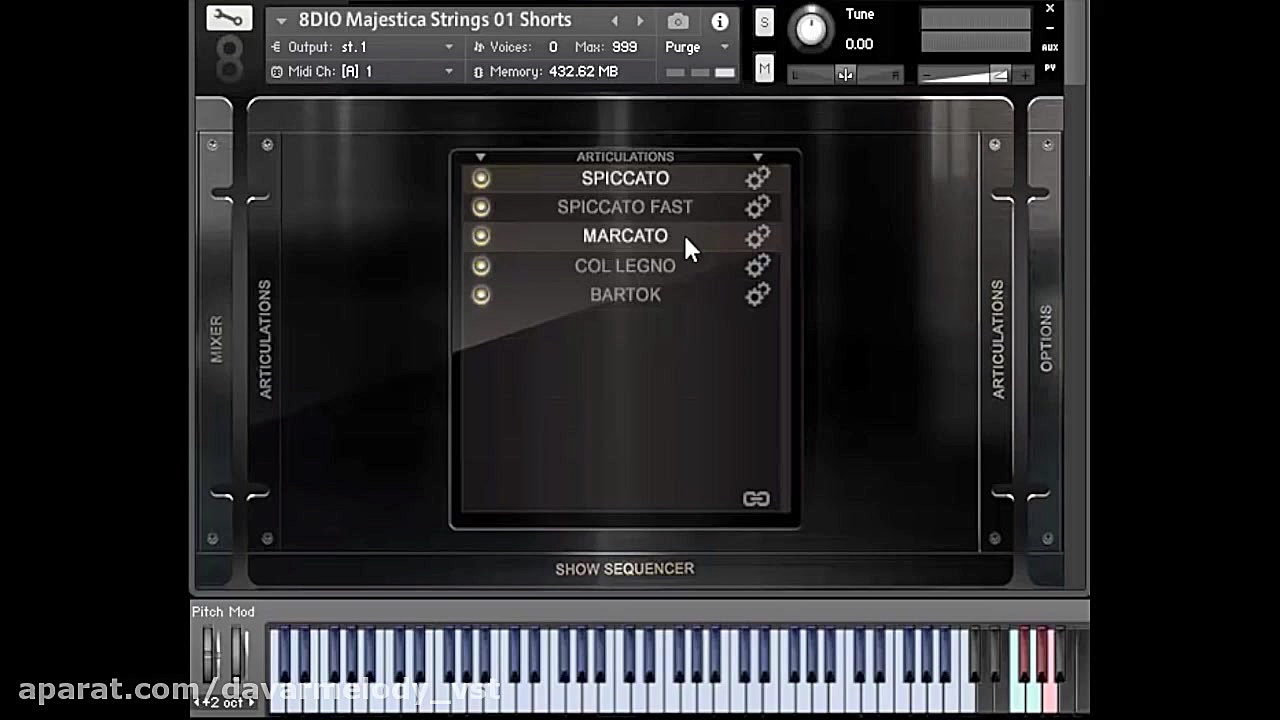This screenshot has height=720, width=1280.
Task: Open instrument edit mode via the wrench icon
Action: [x=227, y=17]
